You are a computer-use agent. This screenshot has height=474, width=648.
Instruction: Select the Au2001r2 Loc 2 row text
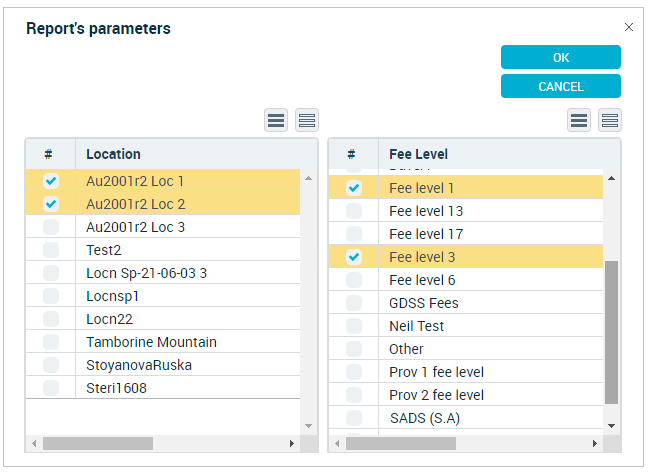tap(136, 204)
